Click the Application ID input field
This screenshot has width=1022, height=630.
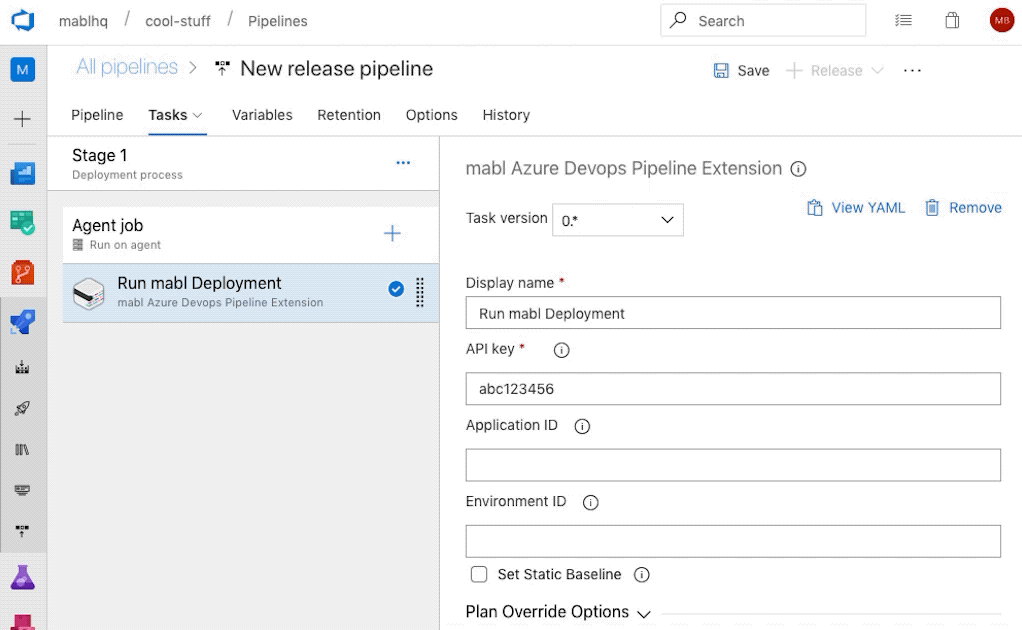(733, 465)
